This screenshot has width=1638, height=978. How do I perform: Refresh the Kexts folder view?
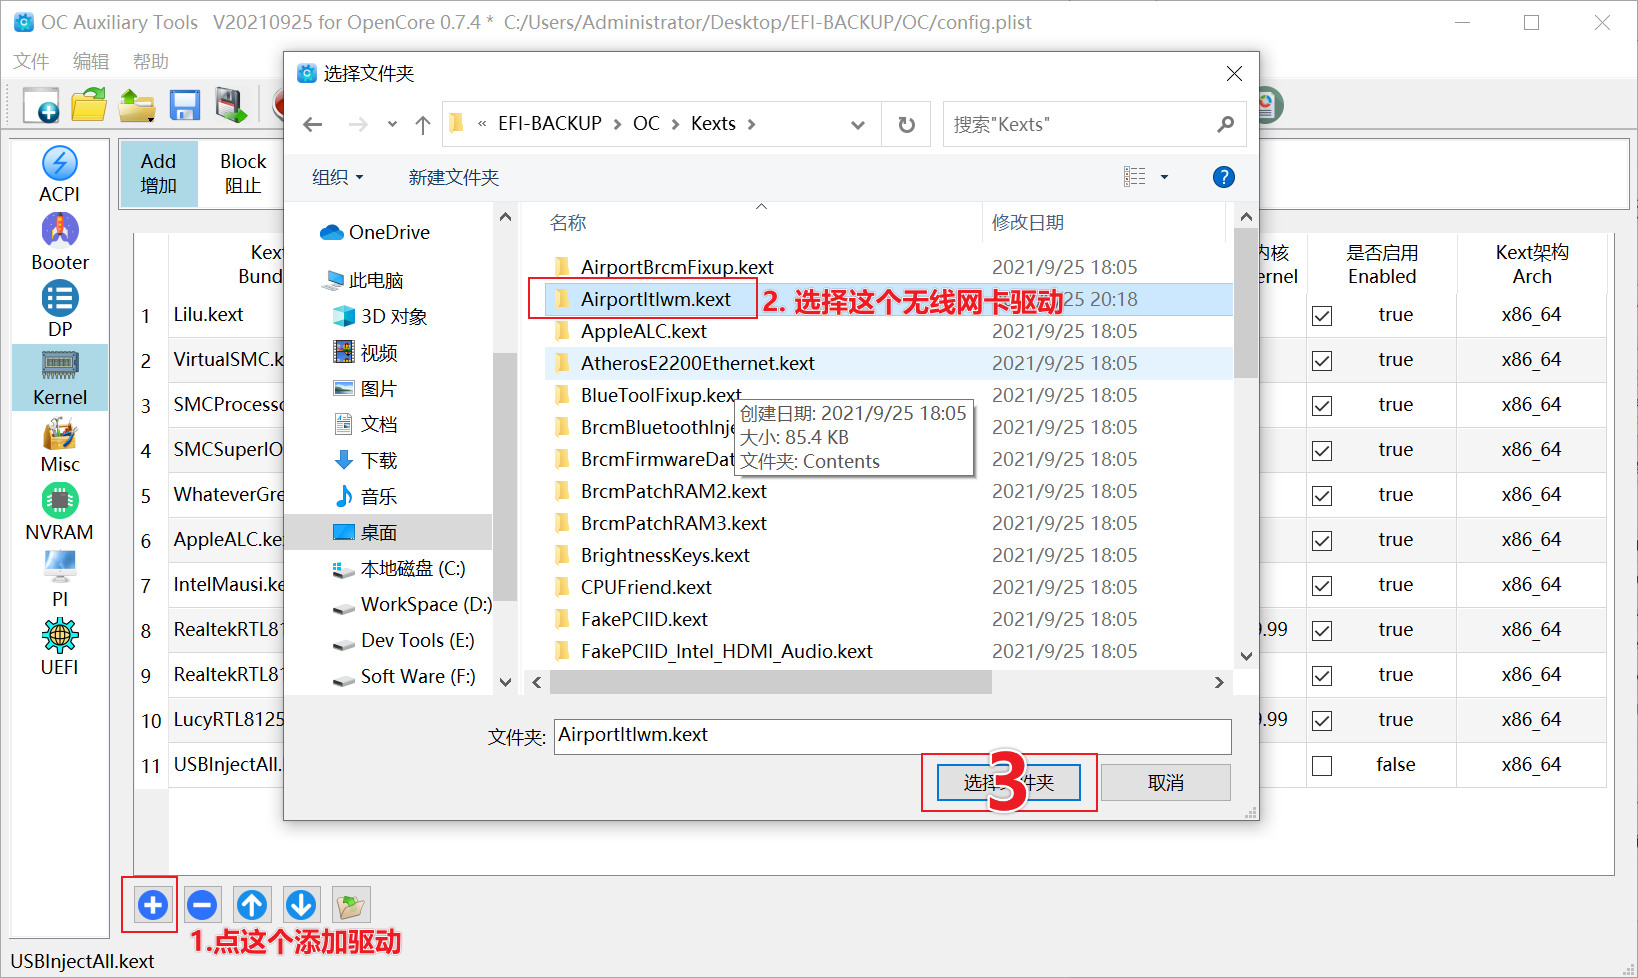(x=907, y=124)
